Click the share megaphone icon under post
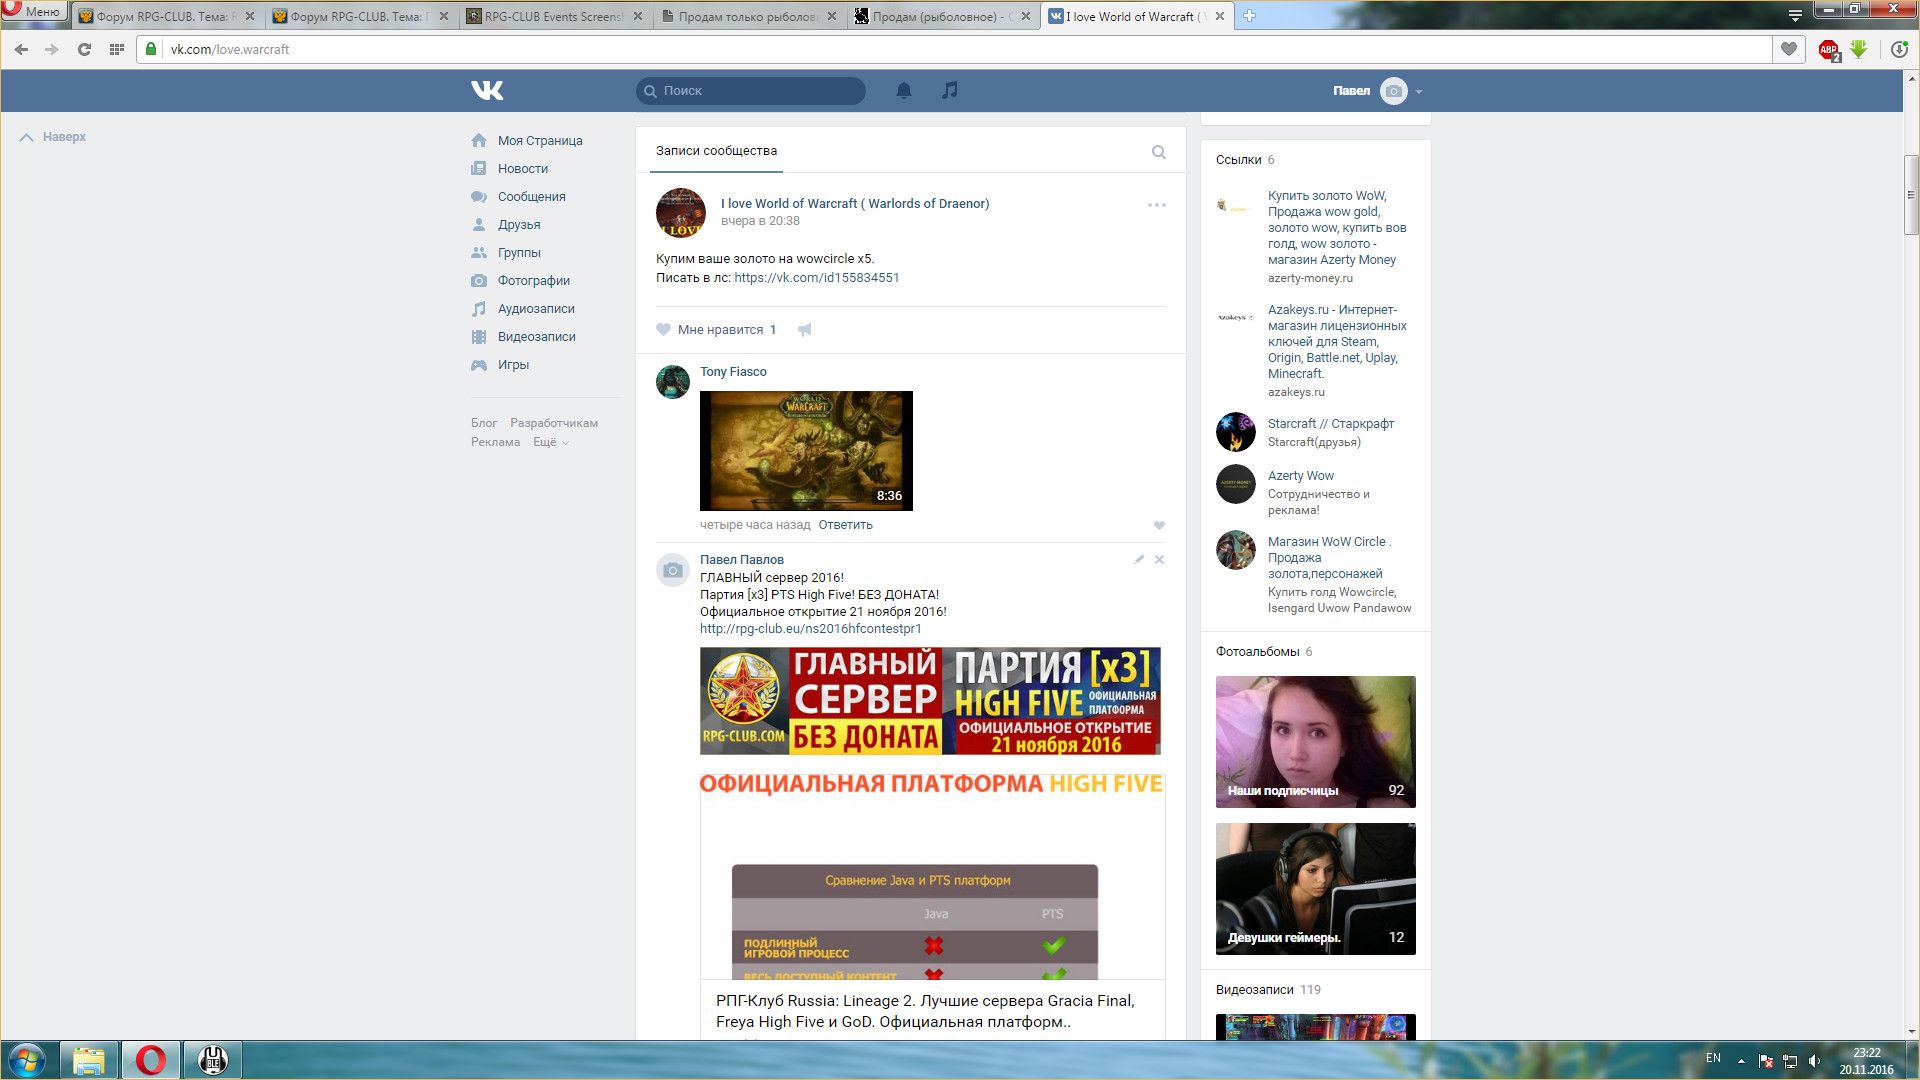This screenshot has height=1080, width=1920. 805,330
